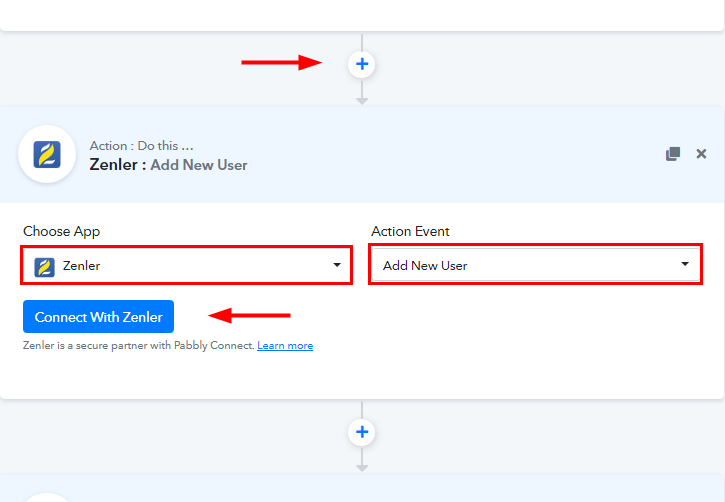This screenshot has height=502, width=725.
Task: Click 'Zenler is a secure partner' text
Action: pyautogui.click(x=139, y=346)
